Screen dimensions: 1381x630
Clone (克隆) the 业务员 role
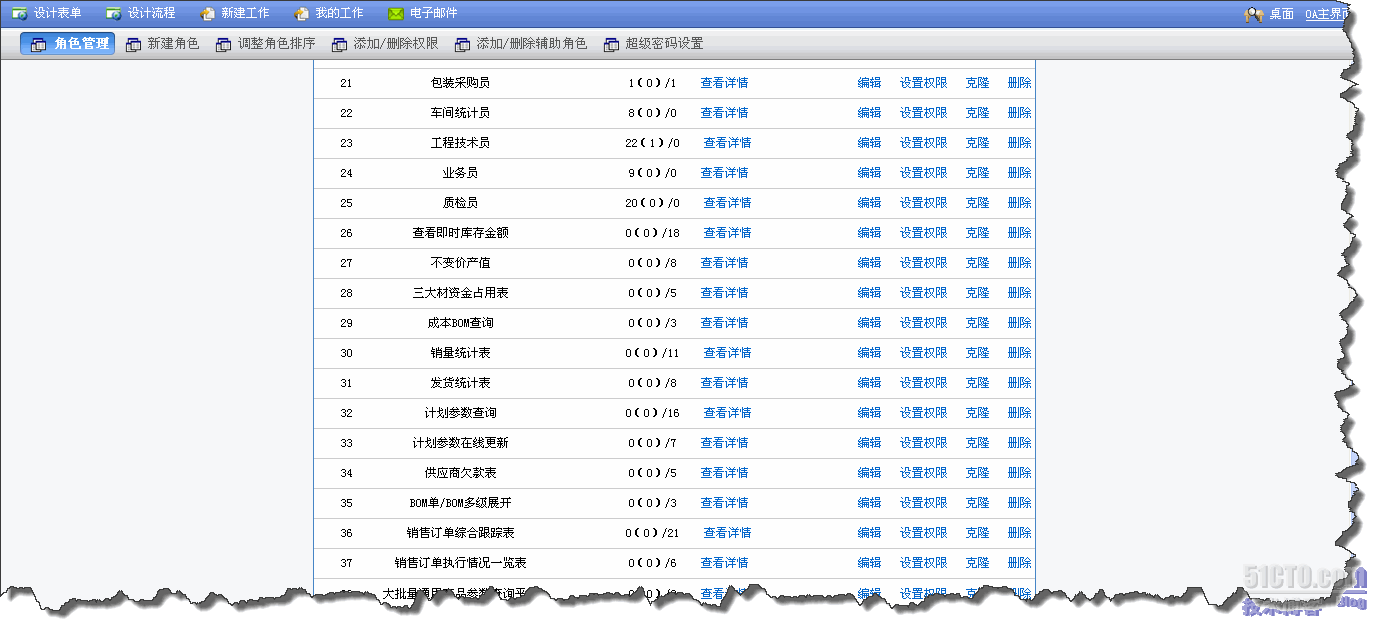(x=977, y=173)
